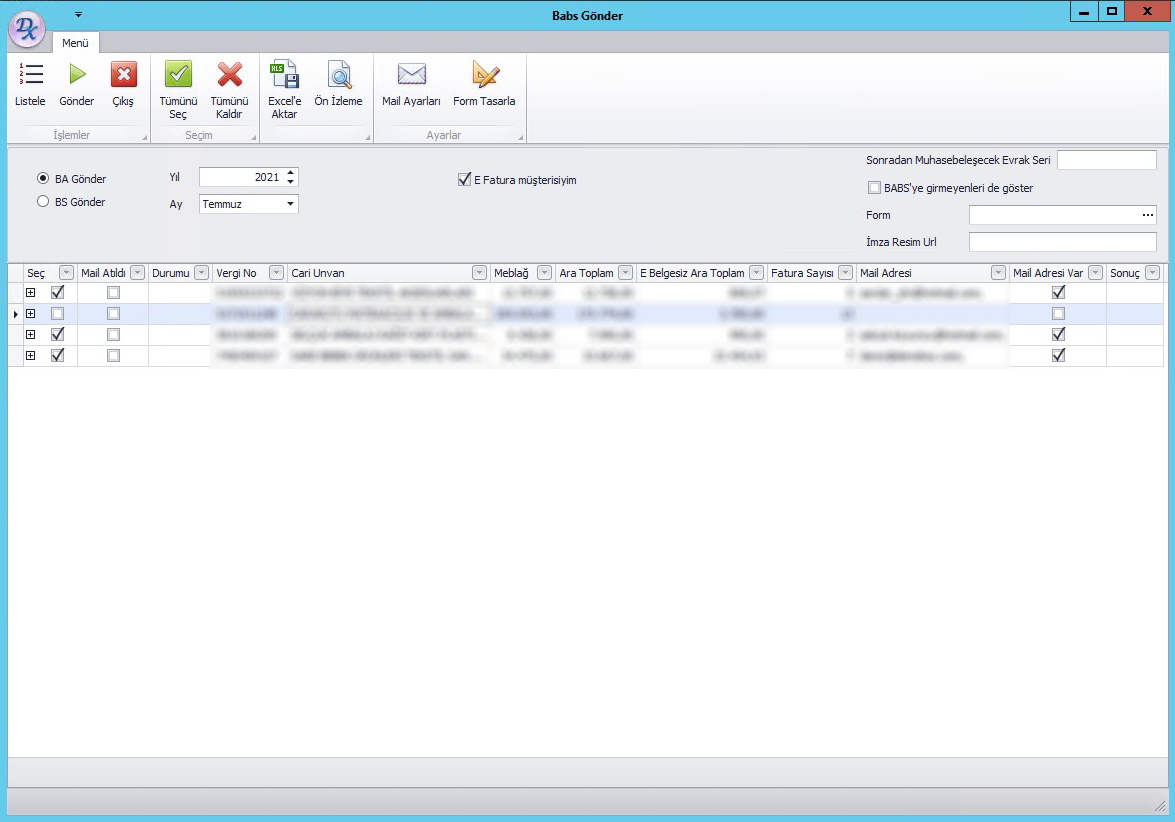1175x822 pixels.
Task: Toggle E Fatura müşterisiyim checkbox
Action: (465, 180)
